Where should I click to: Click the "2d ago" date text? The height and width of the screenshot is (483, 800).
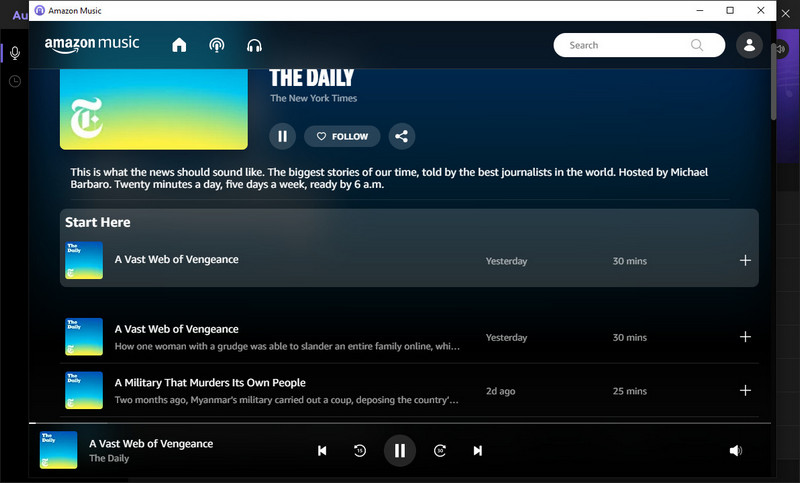pos(501,391)
